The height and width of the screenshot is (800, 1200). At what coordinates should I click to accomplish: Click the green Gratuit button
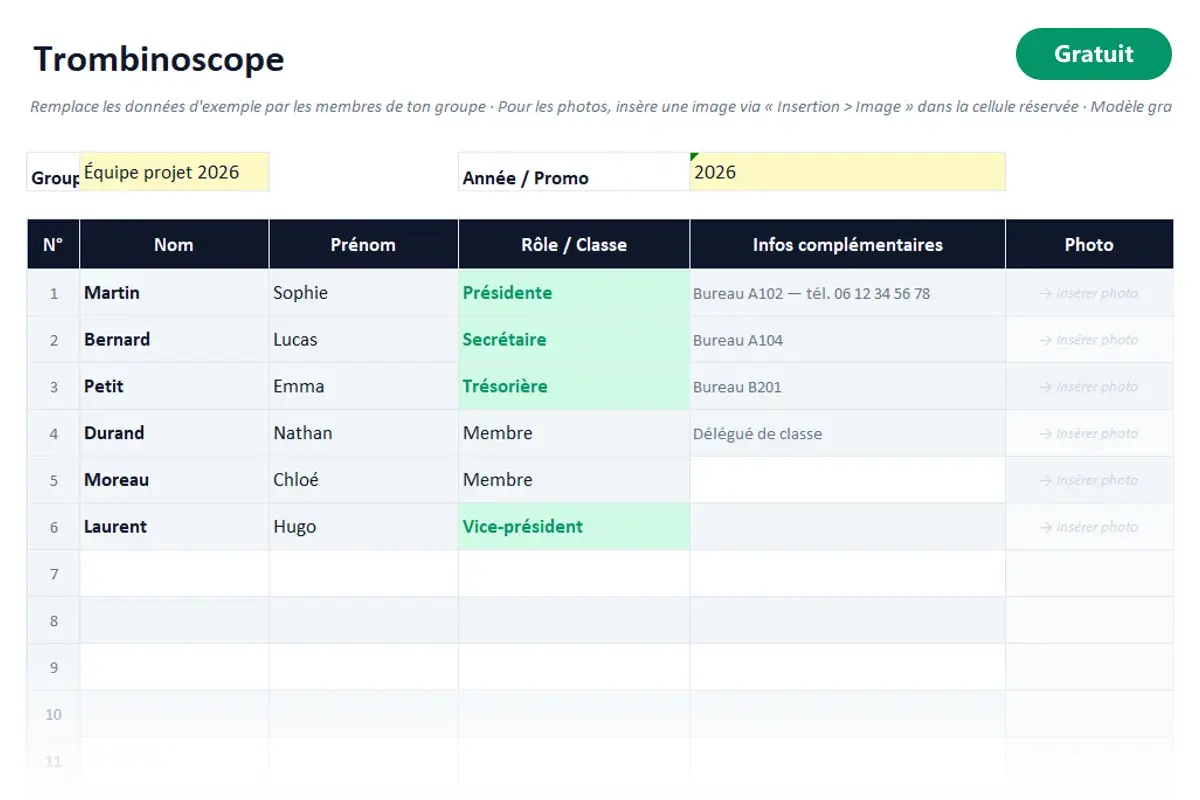1093,54
